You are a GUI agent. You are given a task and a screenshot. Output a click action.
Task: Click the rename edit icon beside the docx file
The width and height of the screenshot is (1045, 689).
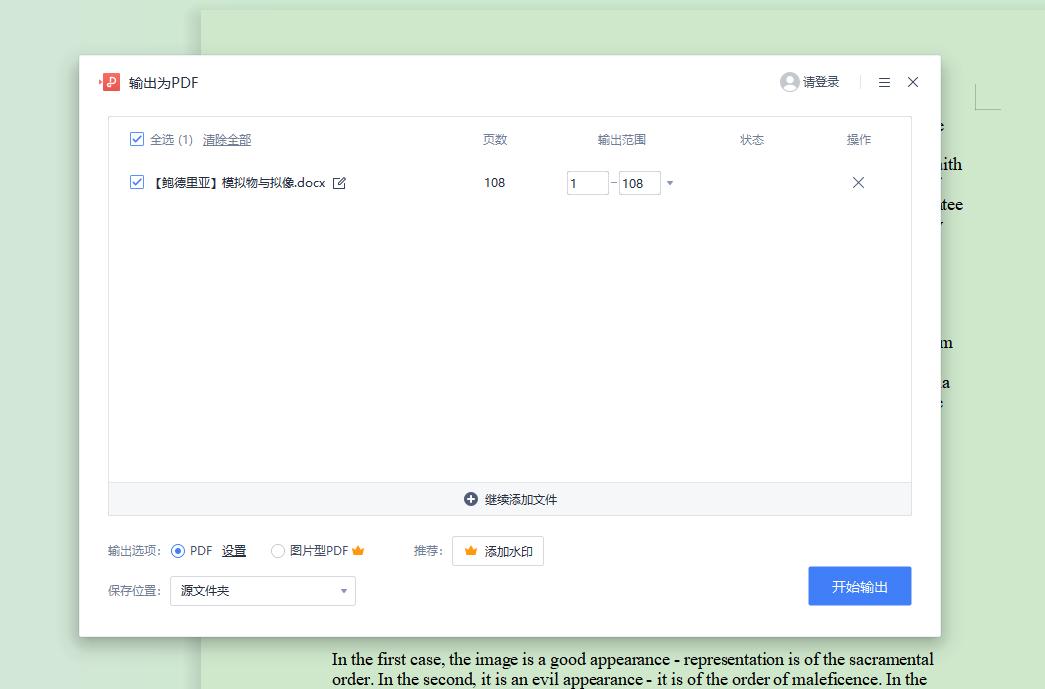tap(339, 183)
